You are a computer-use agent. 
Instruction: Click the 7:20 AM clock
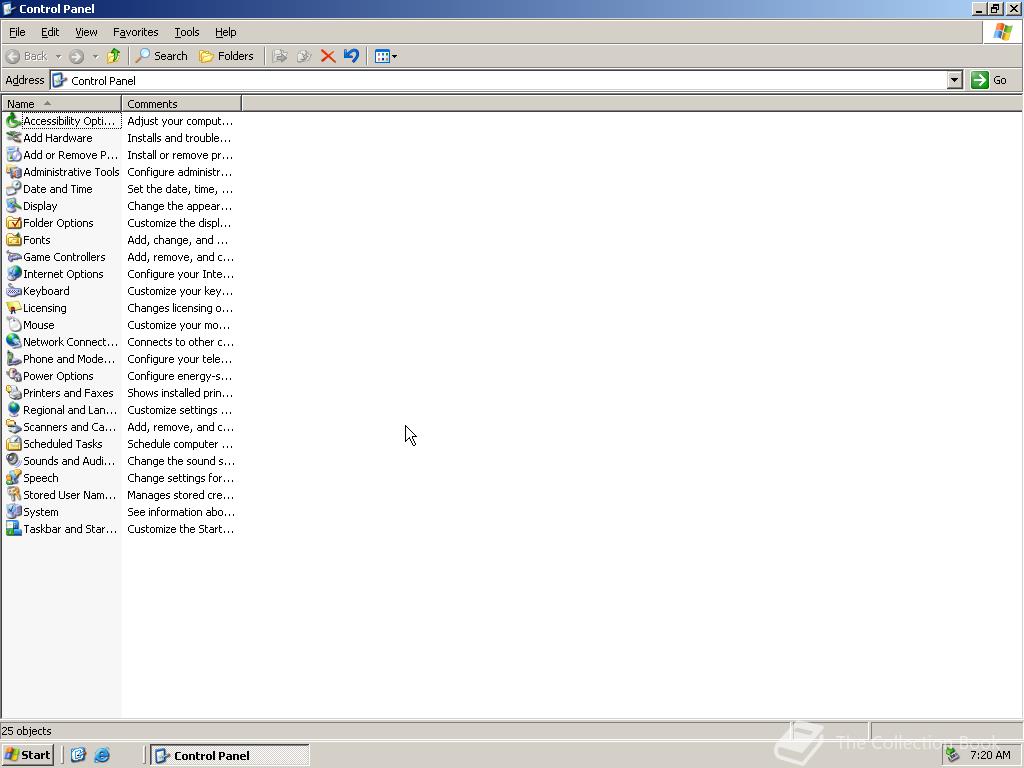click(990, 755)
